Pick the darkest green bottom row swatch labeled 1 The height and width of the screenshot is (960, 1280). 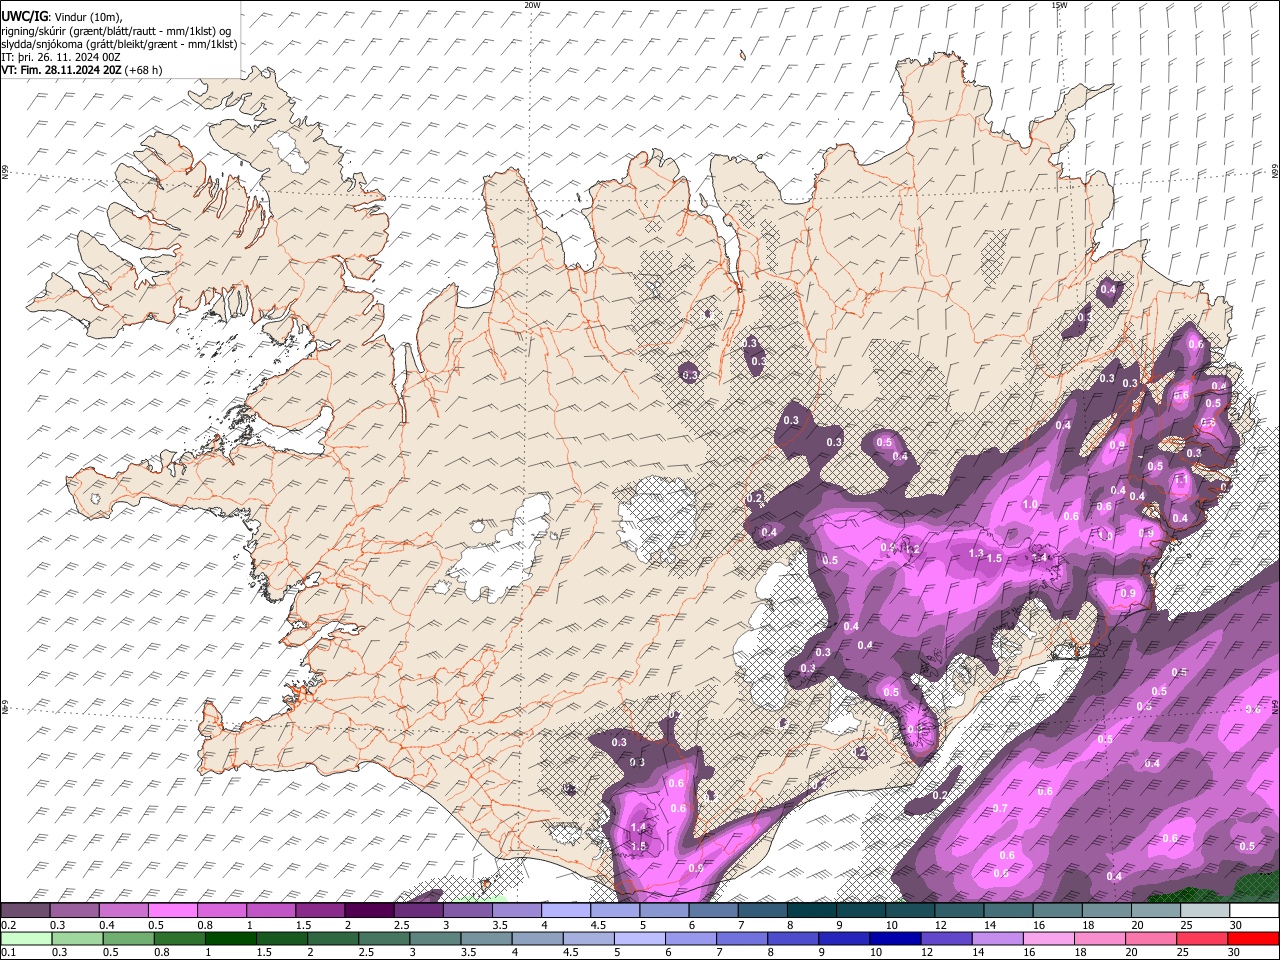231,938
